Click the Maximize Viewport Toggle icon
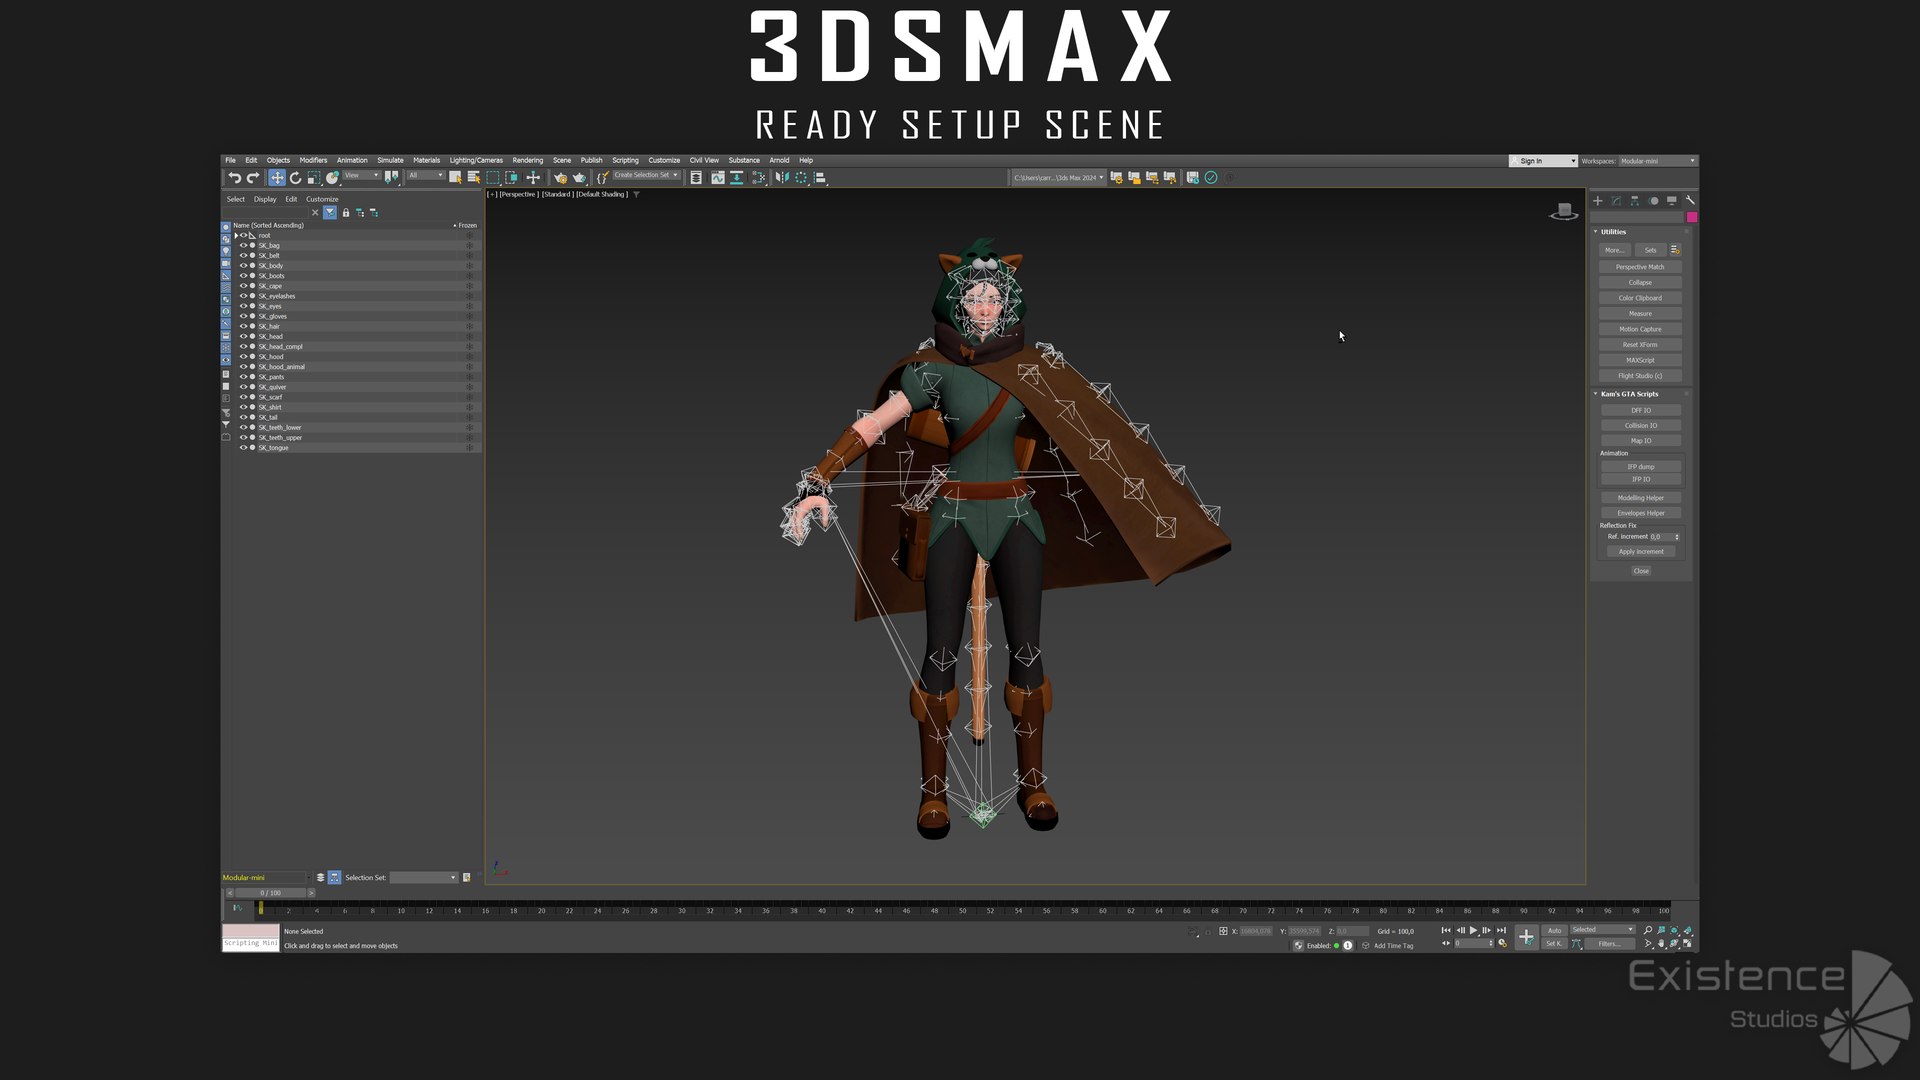1920x1080 pixels. point(1687,944)
